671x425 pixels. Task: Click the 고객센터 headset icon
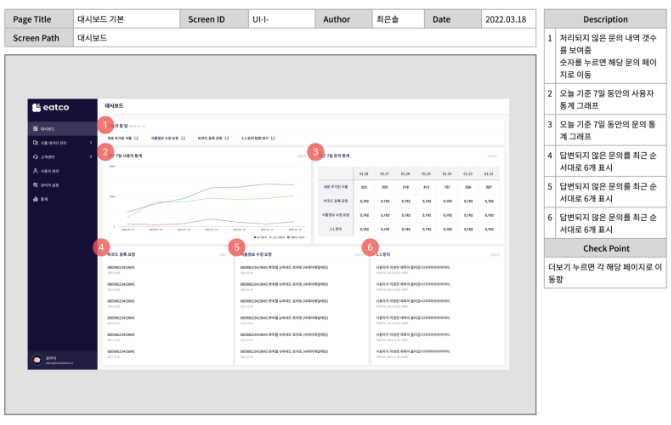point(36,157)
